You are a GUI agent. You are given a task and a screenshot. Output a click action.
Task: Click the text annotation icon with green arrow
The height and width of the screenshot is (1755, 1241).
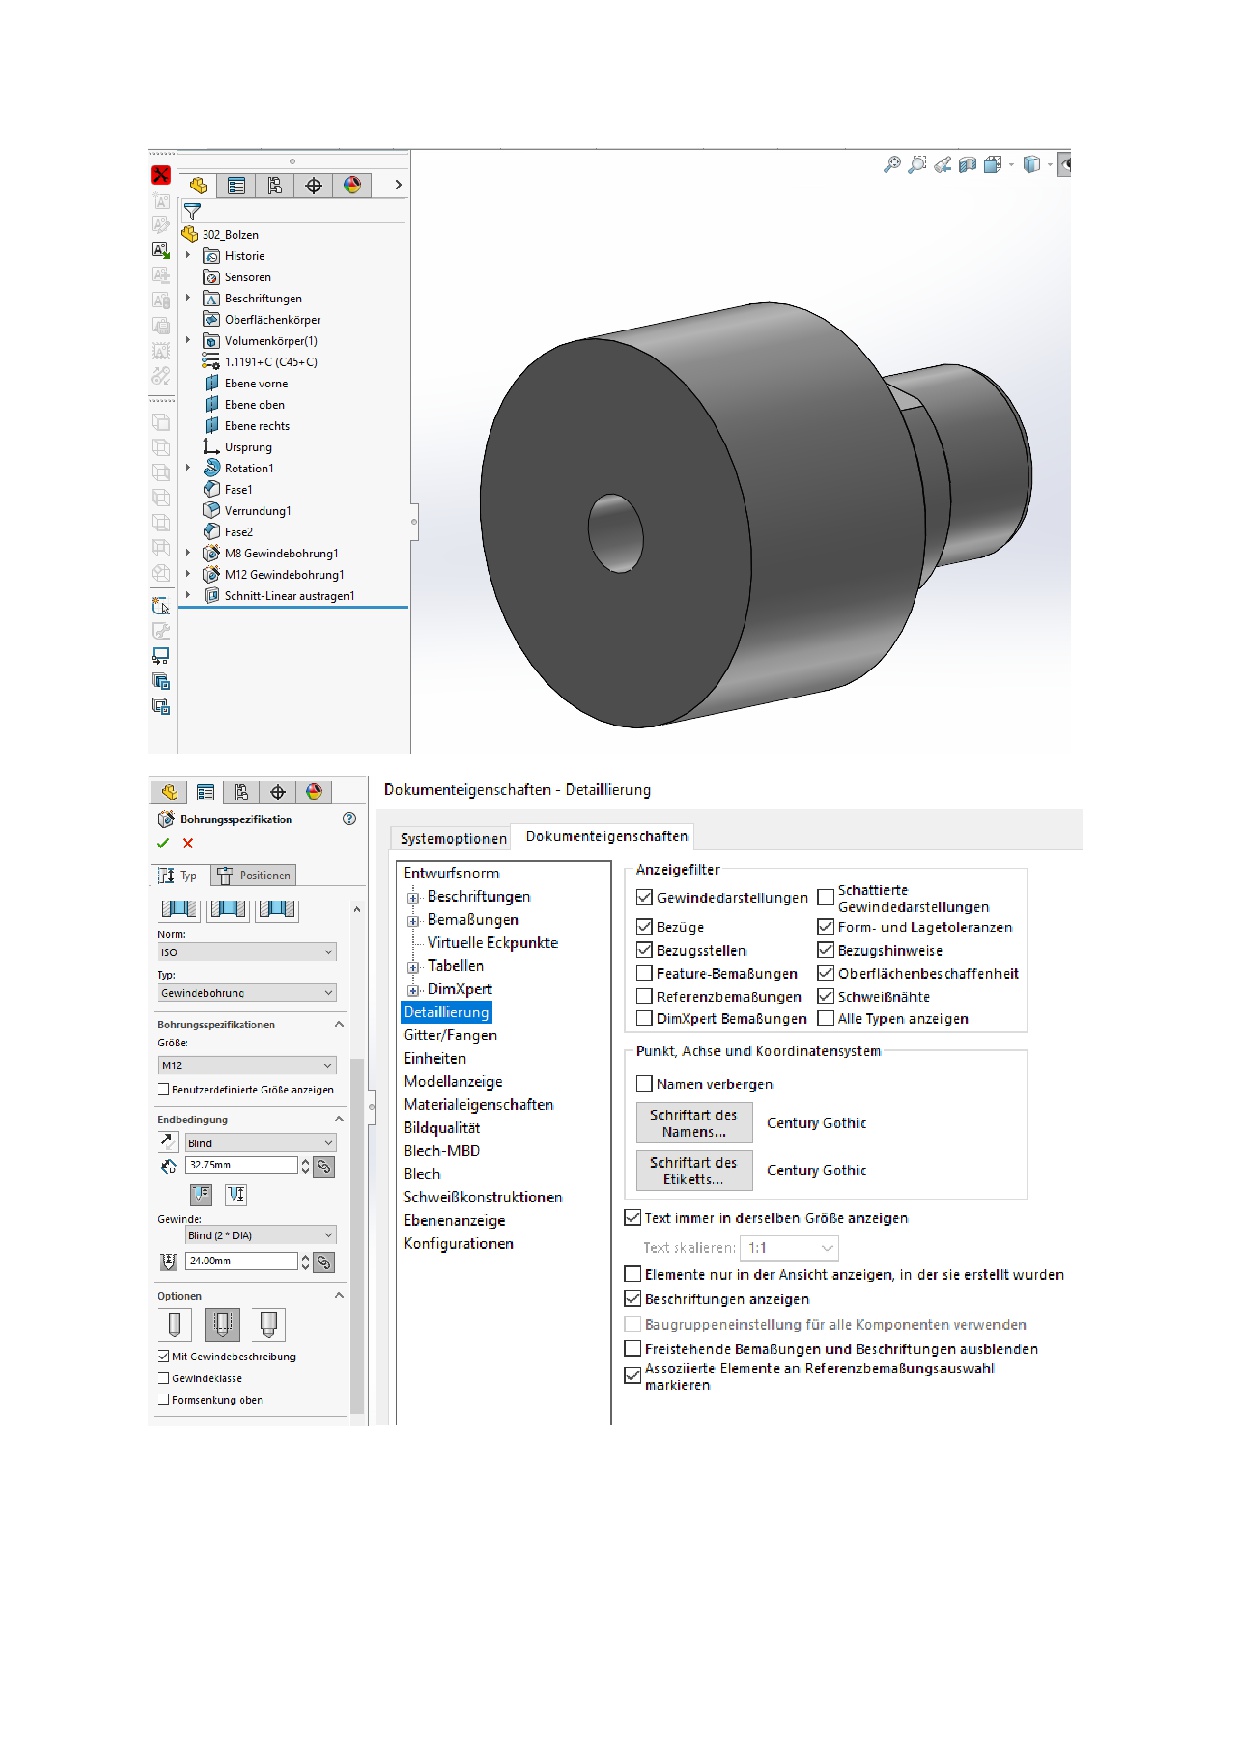(161, 250)
